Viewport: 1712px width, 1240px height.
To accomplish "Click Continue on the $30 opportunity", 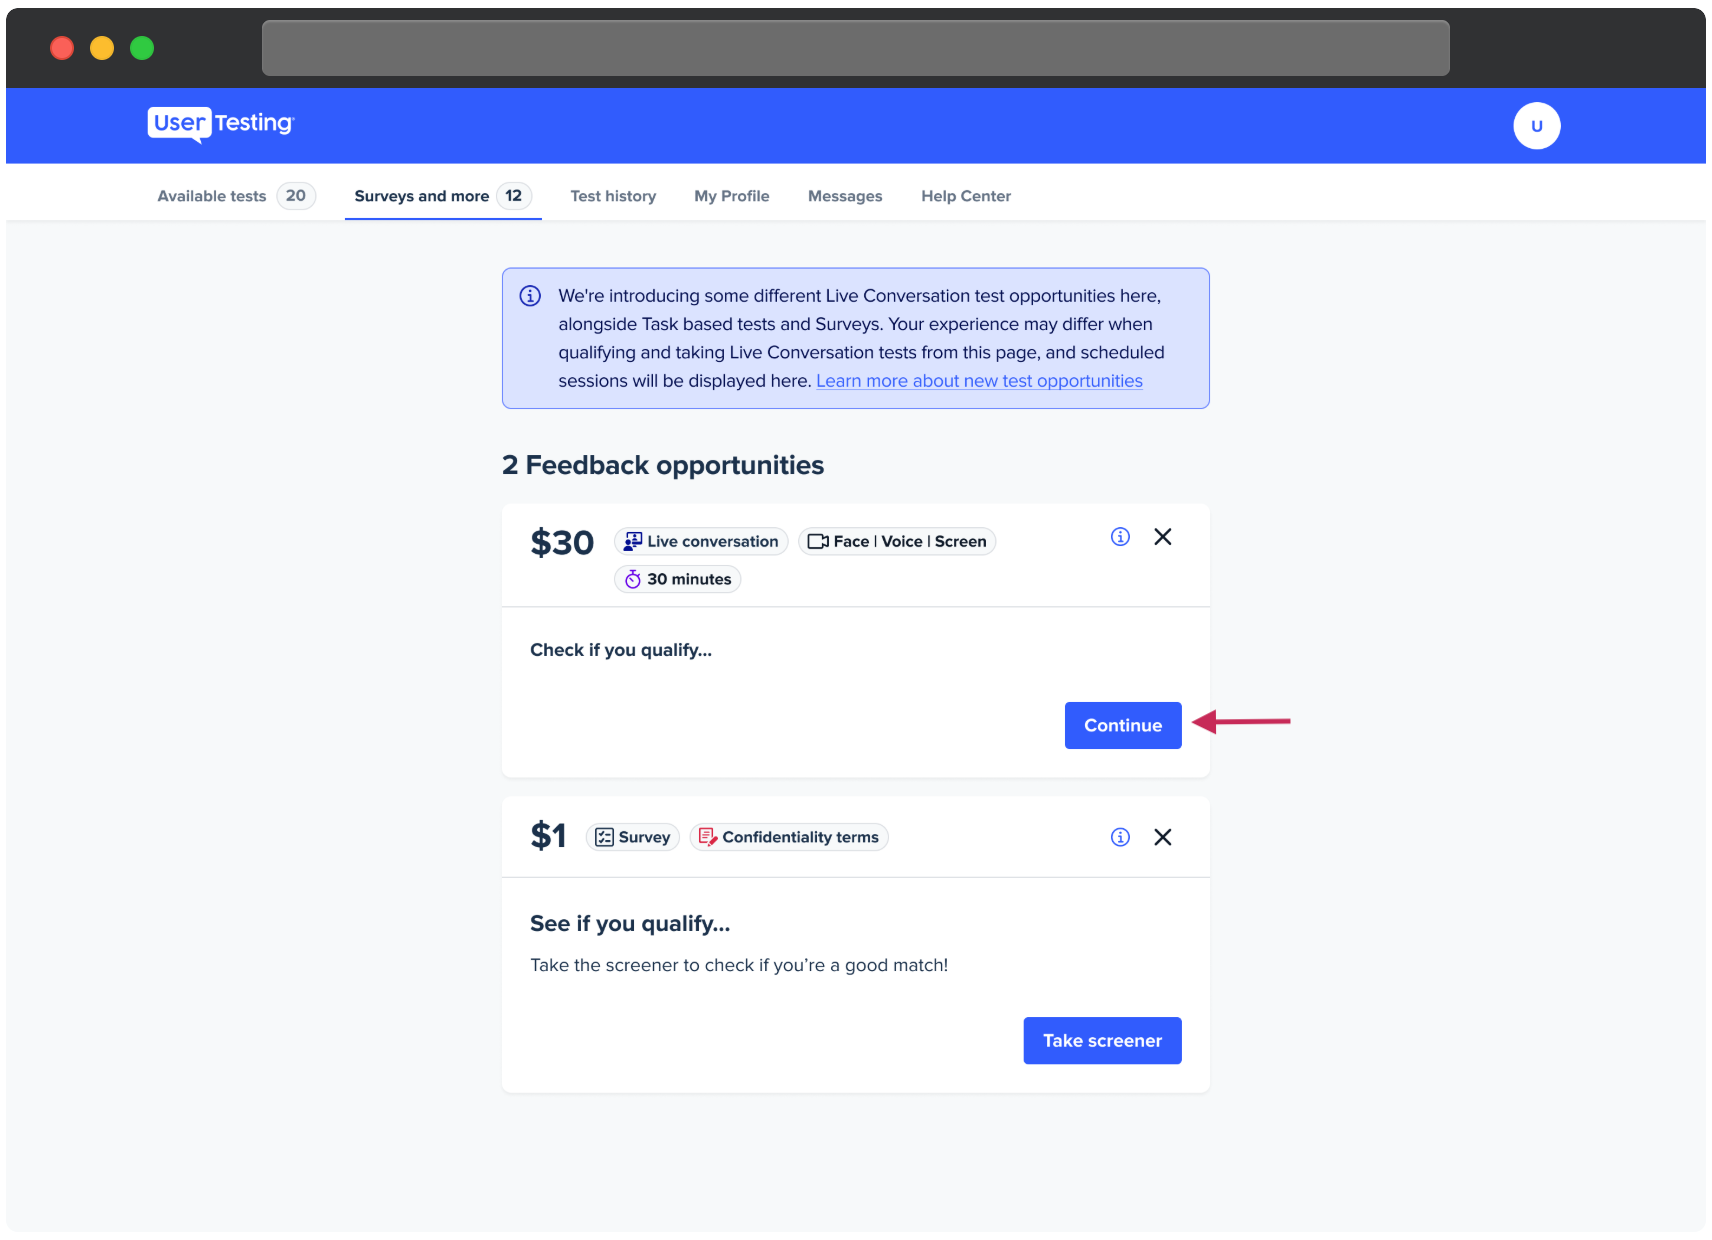I will [1123, 725].
